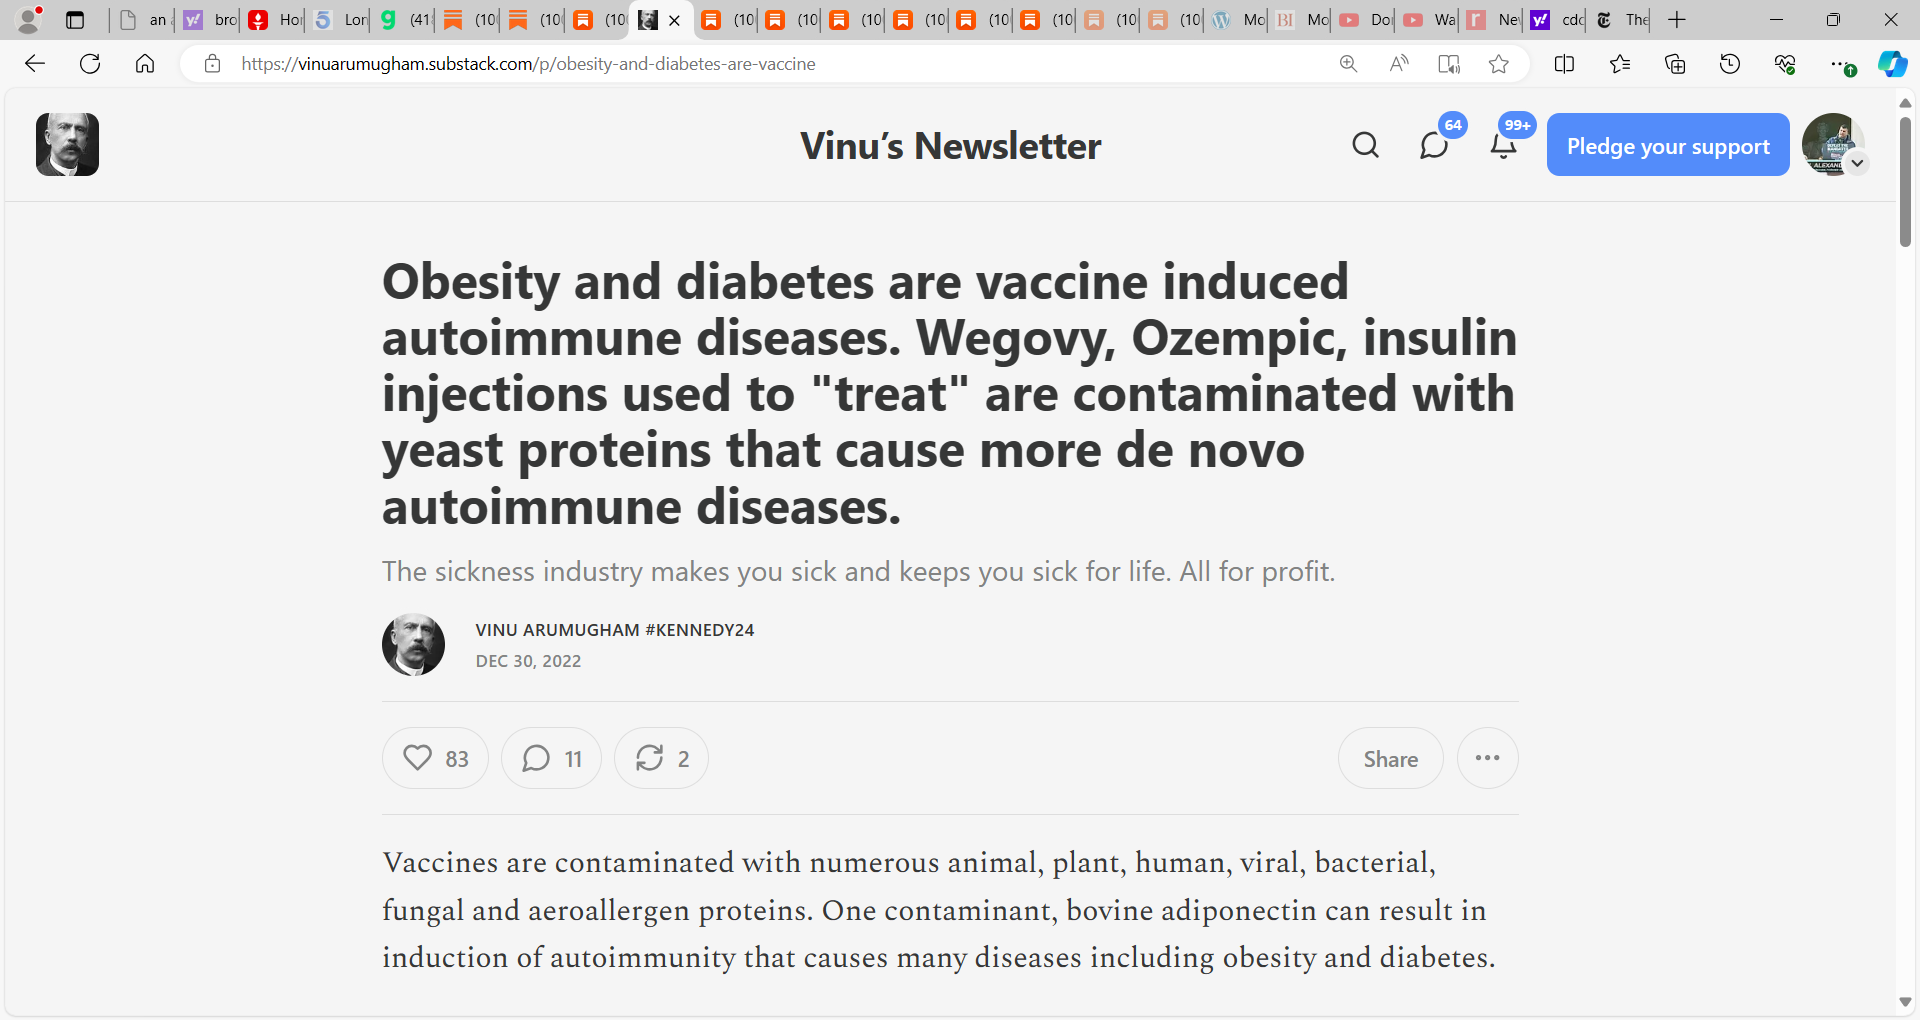
Task: Click the address bar URL
Action: tap(528, 64)
